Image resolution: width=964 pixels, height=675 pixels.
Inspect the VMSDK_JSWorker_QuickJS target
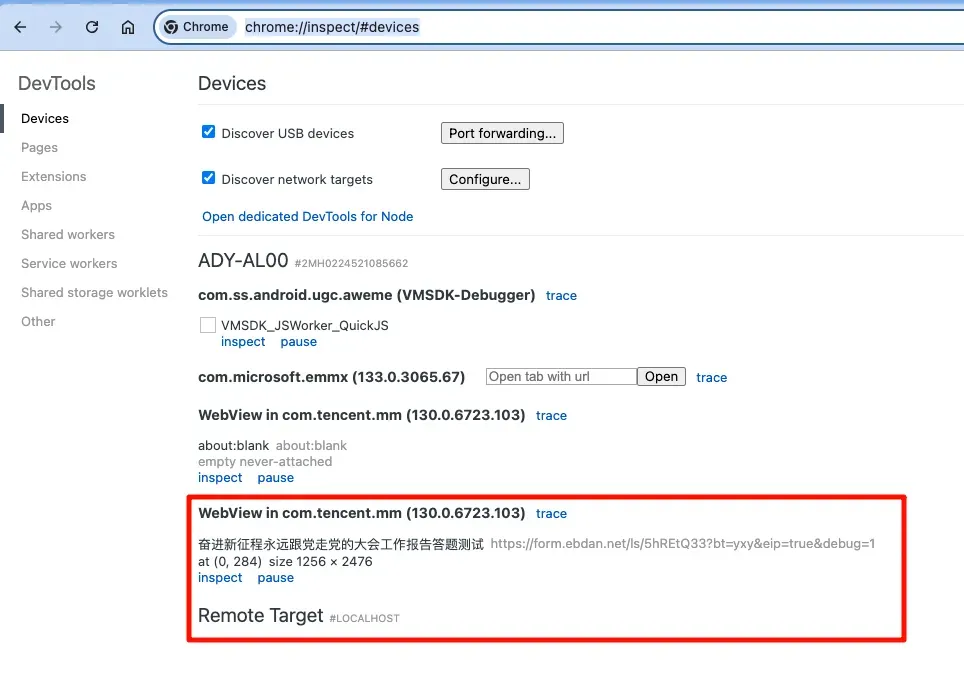tap(243, 342)
